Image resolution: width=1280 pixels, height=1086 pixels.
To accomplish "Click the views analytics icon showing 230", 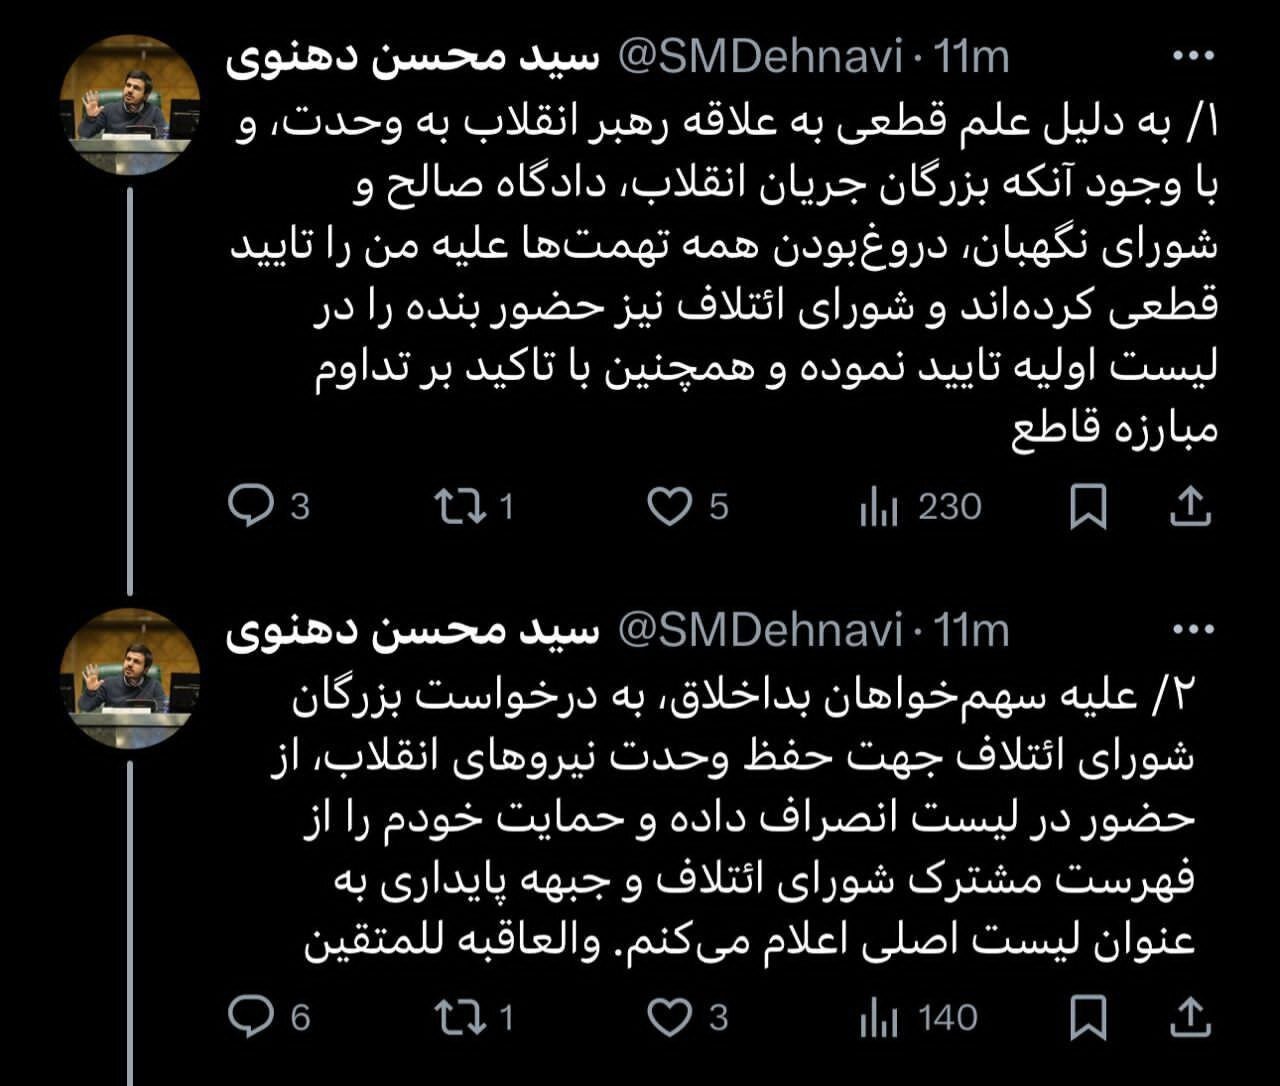I will (x=885, y=508).
